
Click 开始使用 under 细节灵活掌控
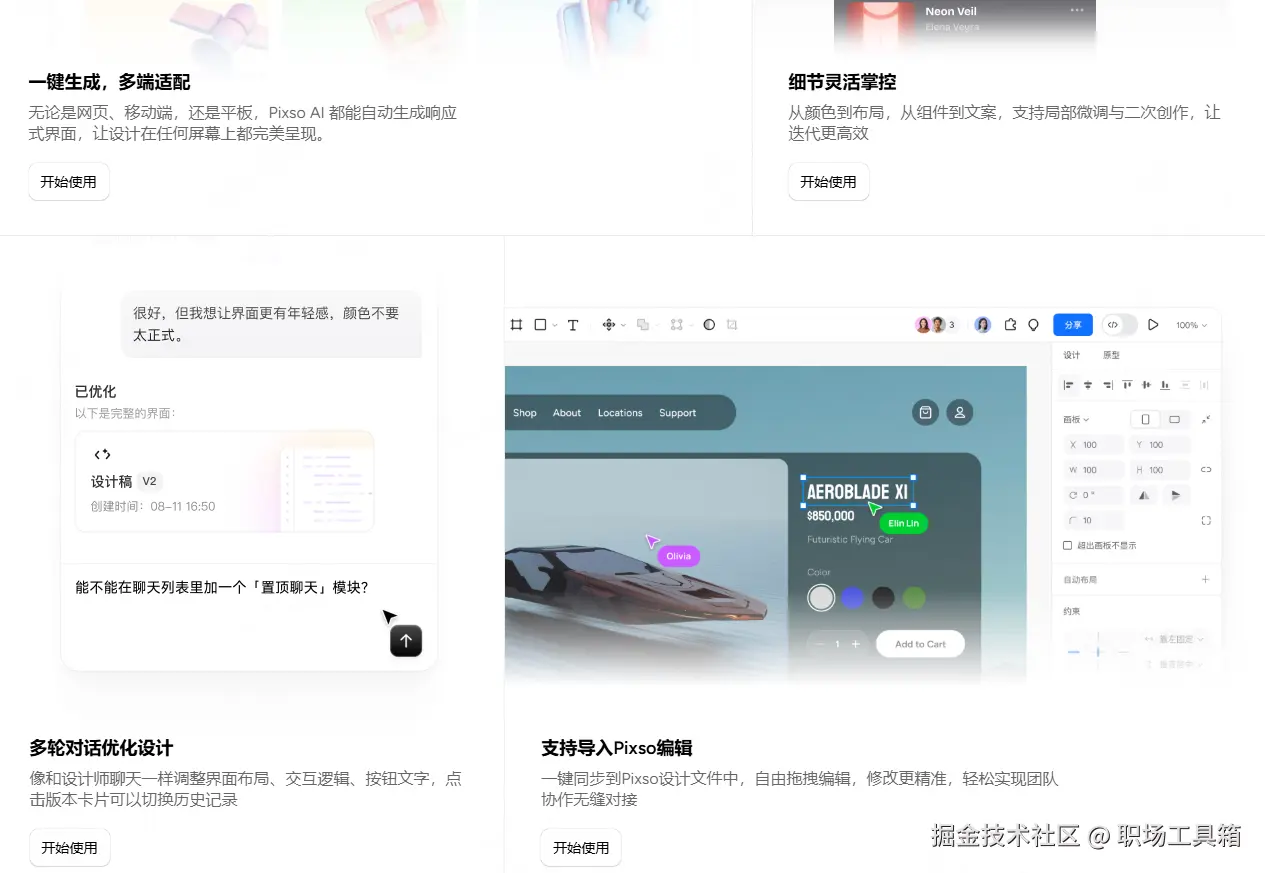pyautogui.click(x=829, y=182)
